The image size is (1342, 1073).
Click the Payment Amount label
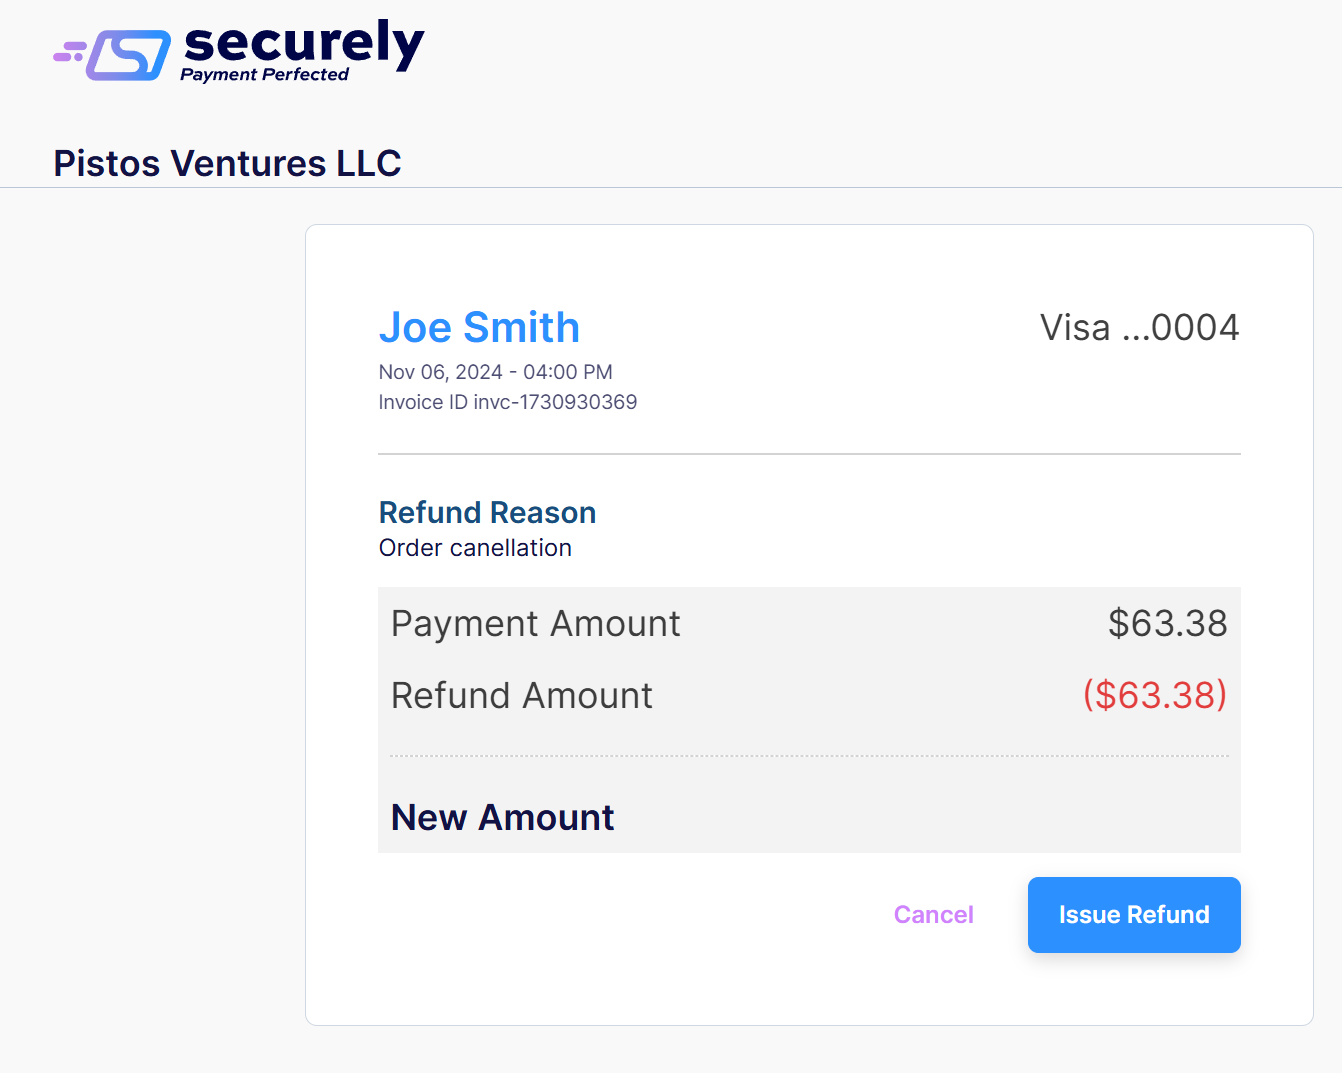[535, 623]
